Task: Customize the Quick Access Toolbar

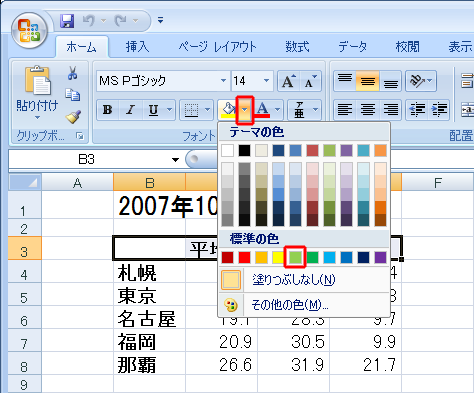Action: (x=161, y=20)
